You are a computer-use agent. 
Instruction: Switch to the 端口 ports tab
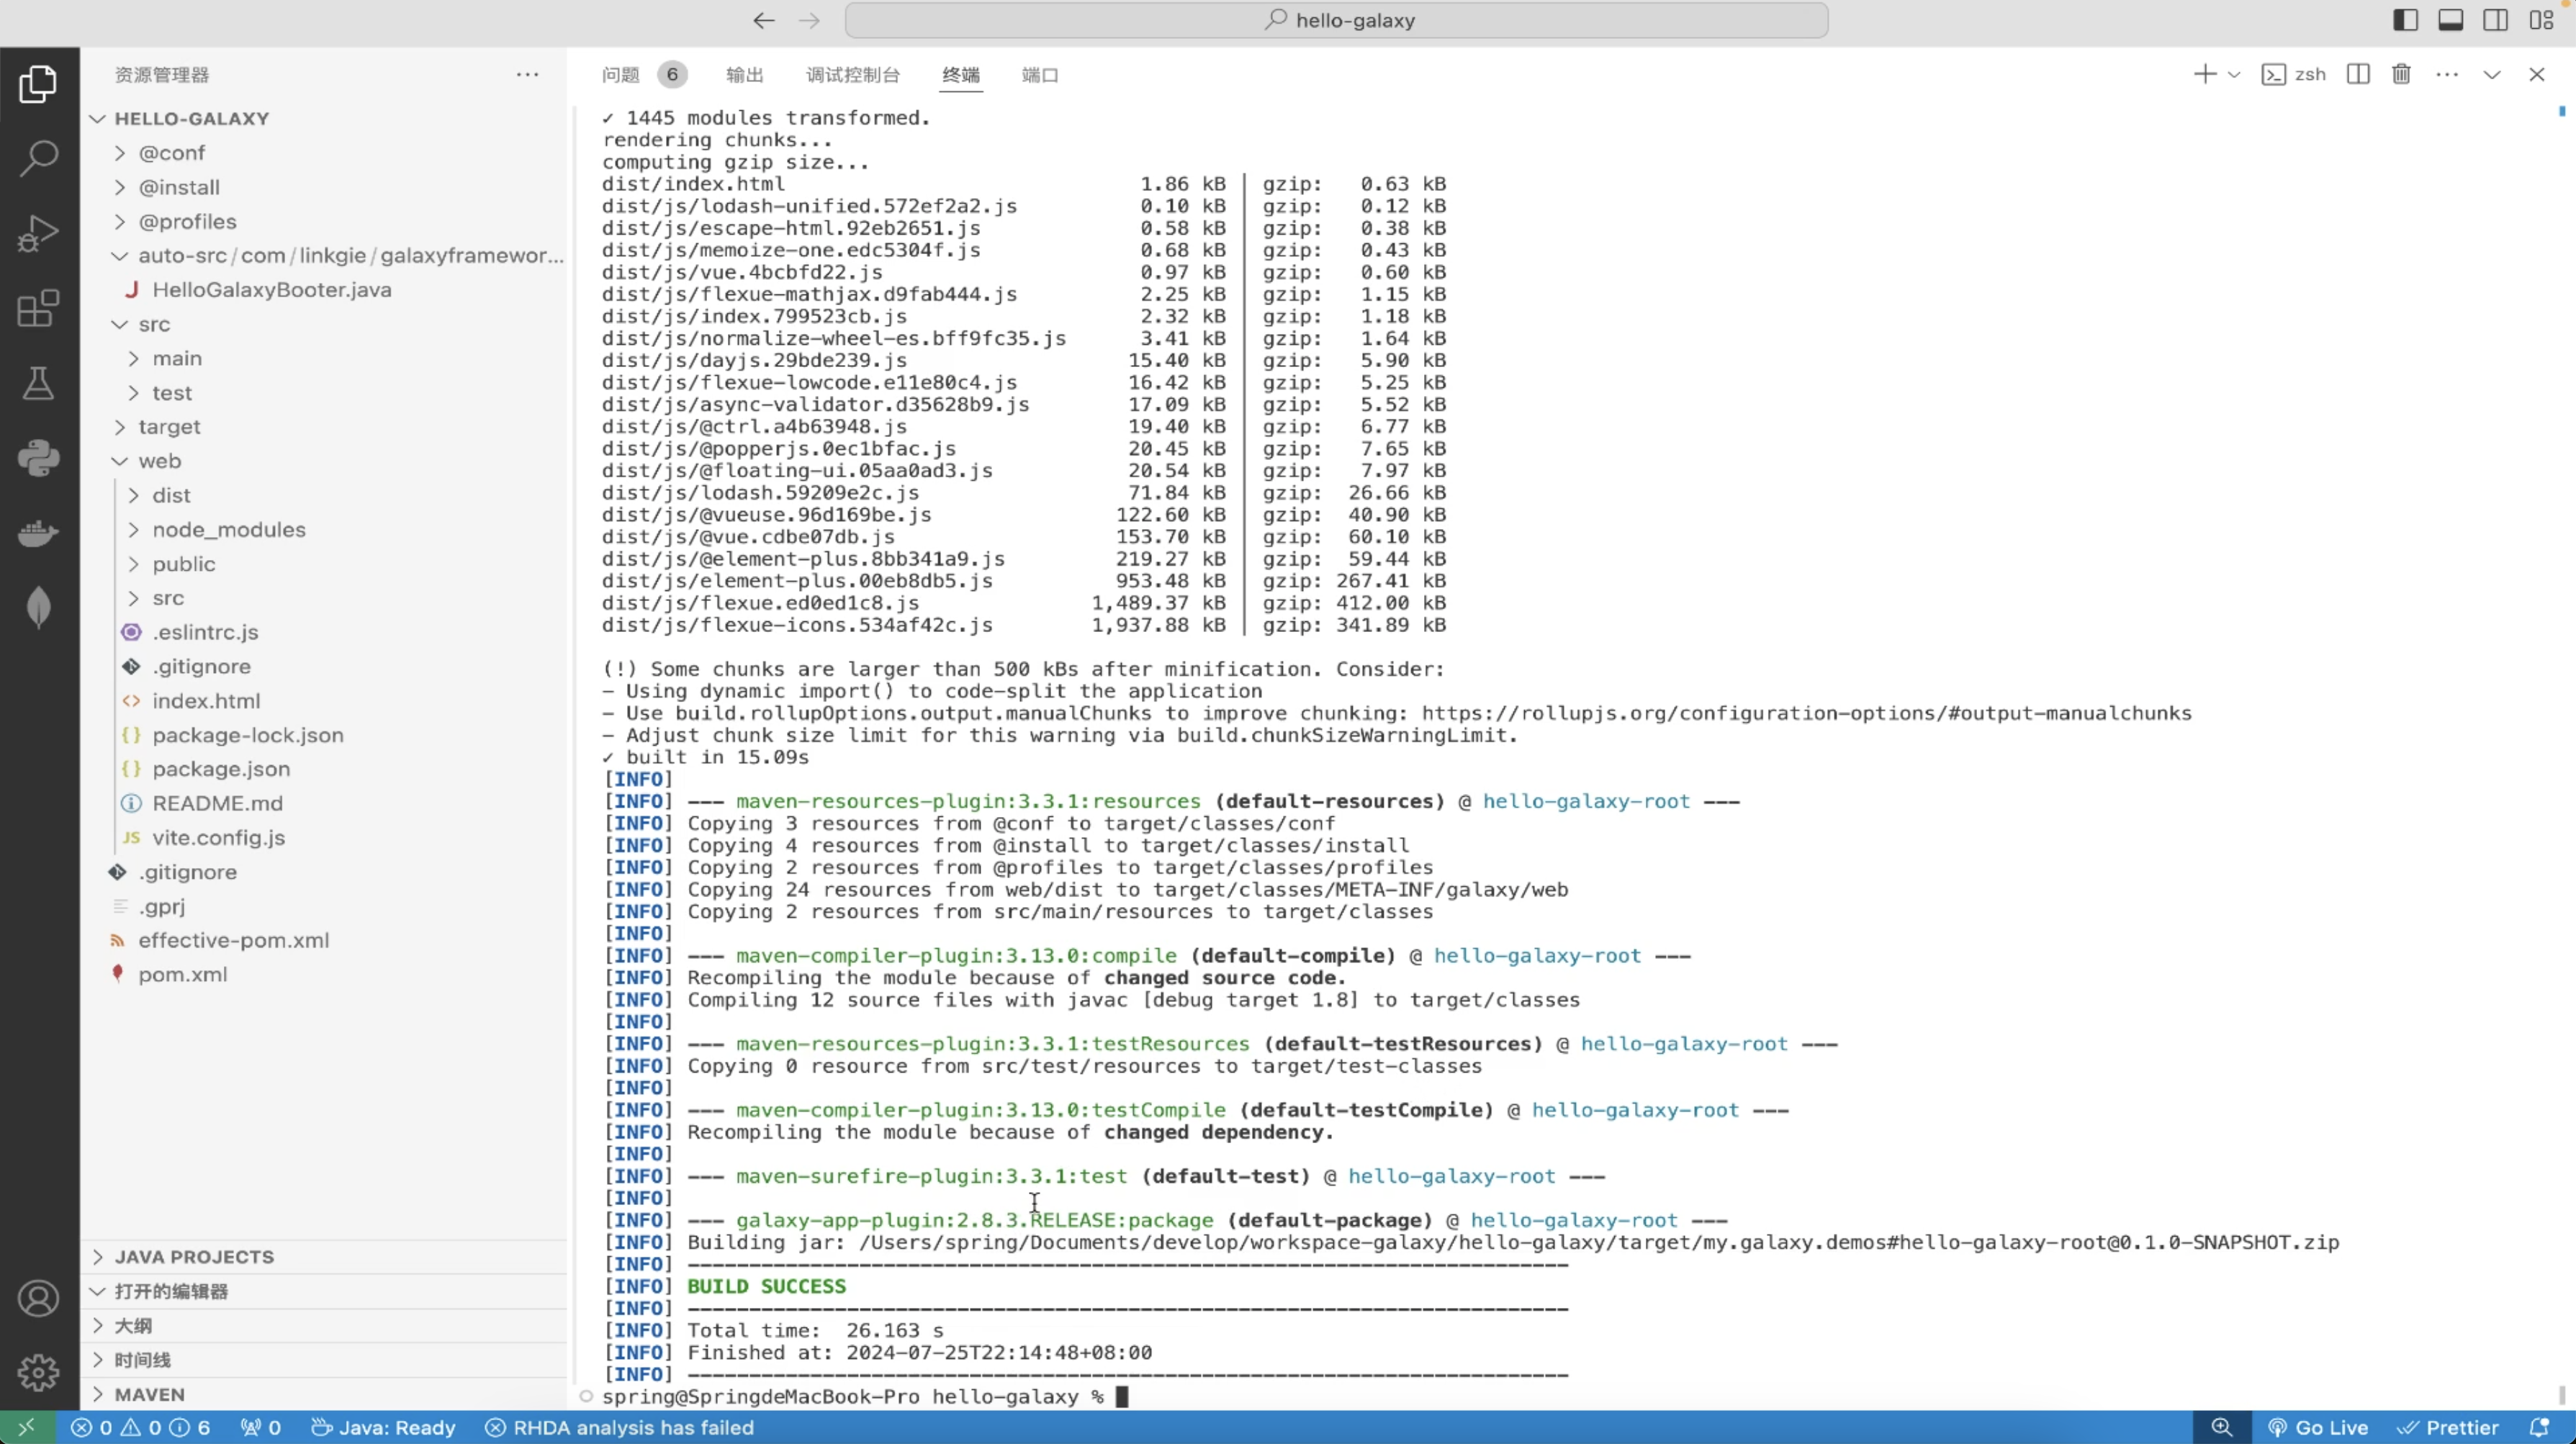coord(1040,75)
